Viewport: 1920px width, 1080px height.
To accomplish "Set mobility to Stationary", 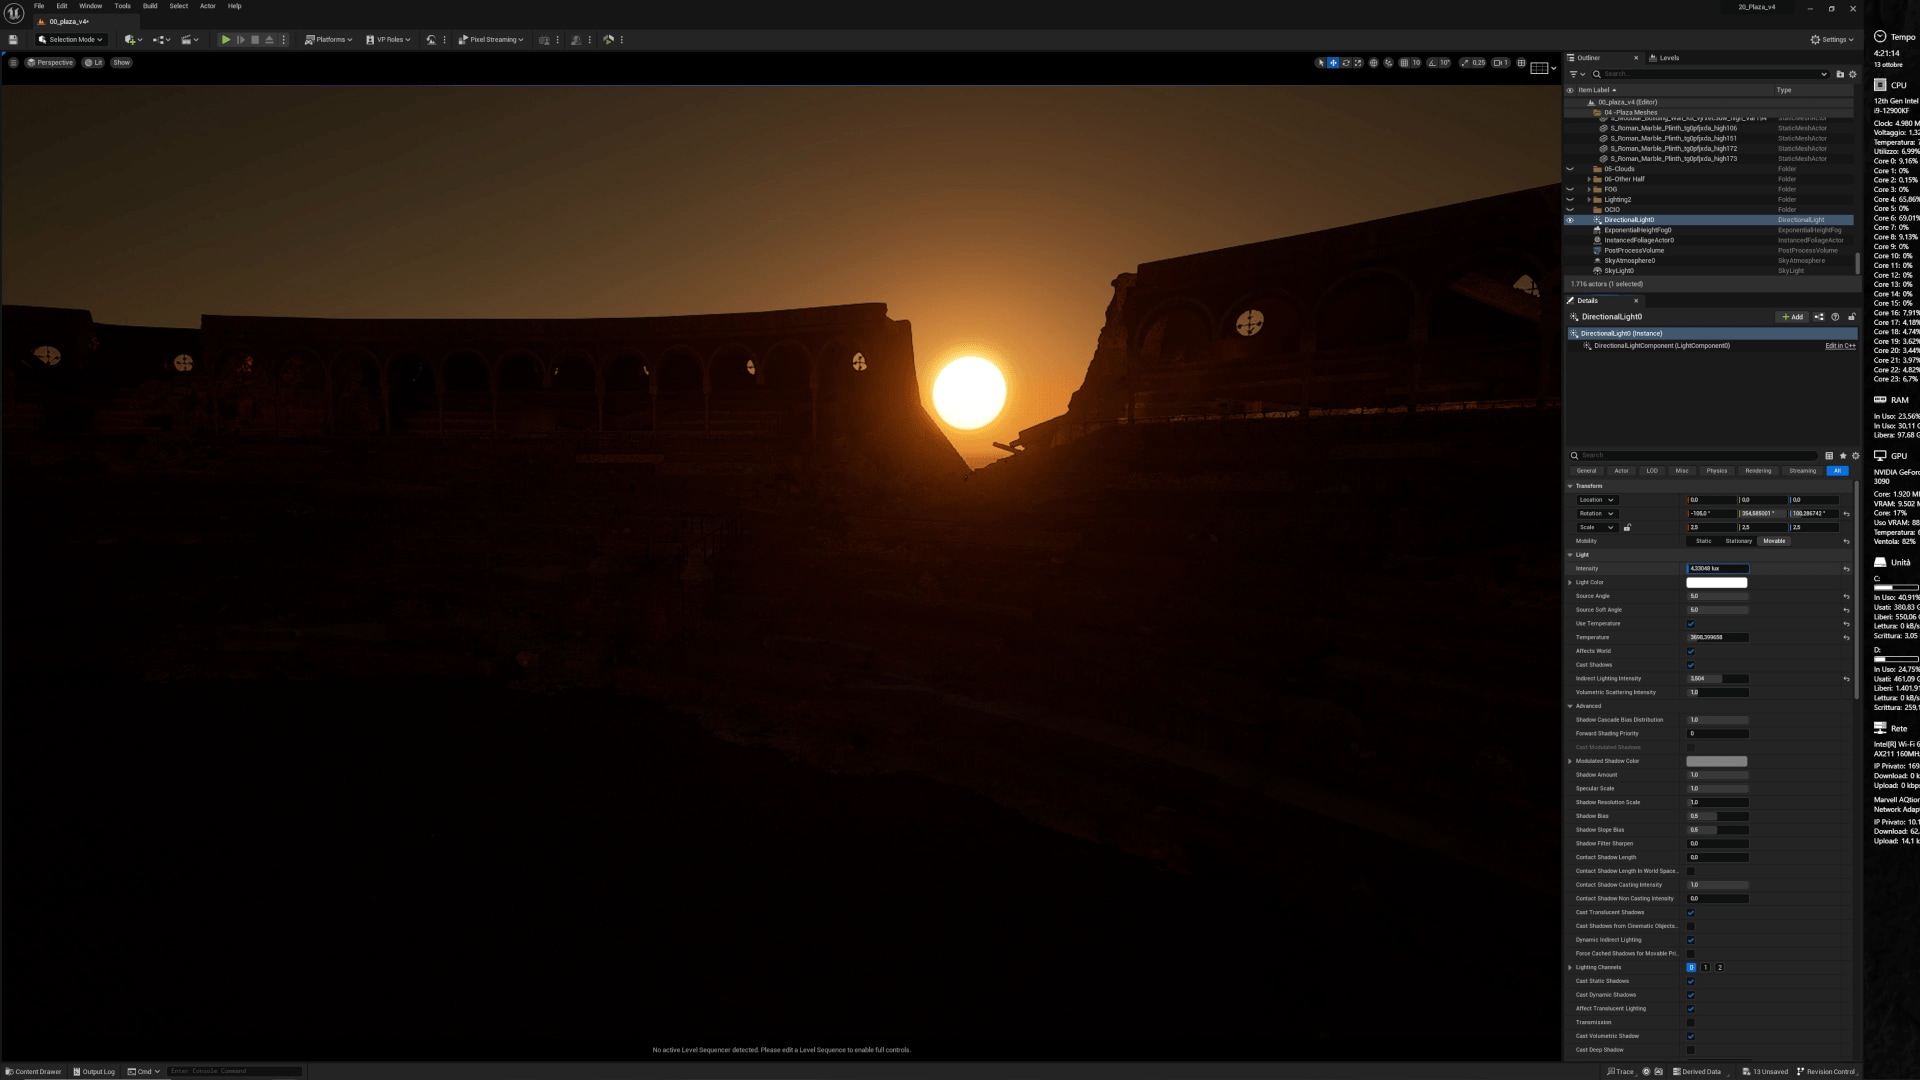I will coord(1738,541).
